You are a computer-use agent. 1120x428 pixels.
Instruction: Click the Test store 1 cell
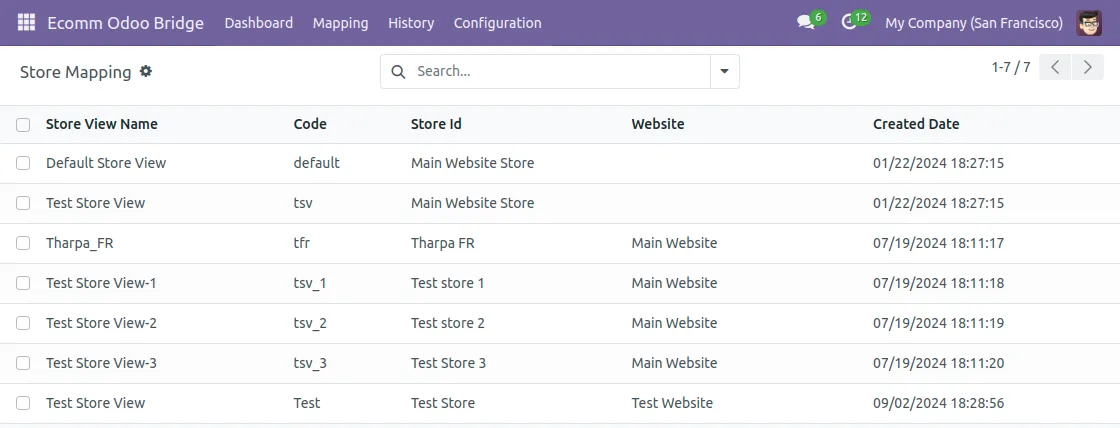447,283
